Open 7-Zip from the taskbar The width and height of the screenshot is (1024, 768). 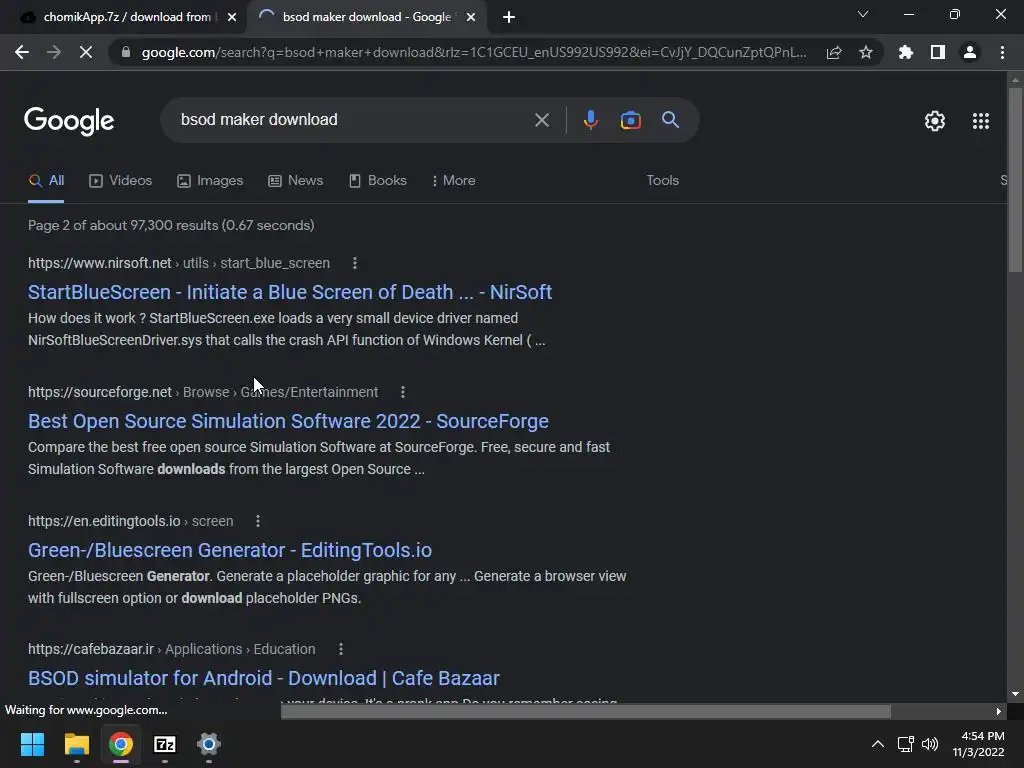(165, 744)
